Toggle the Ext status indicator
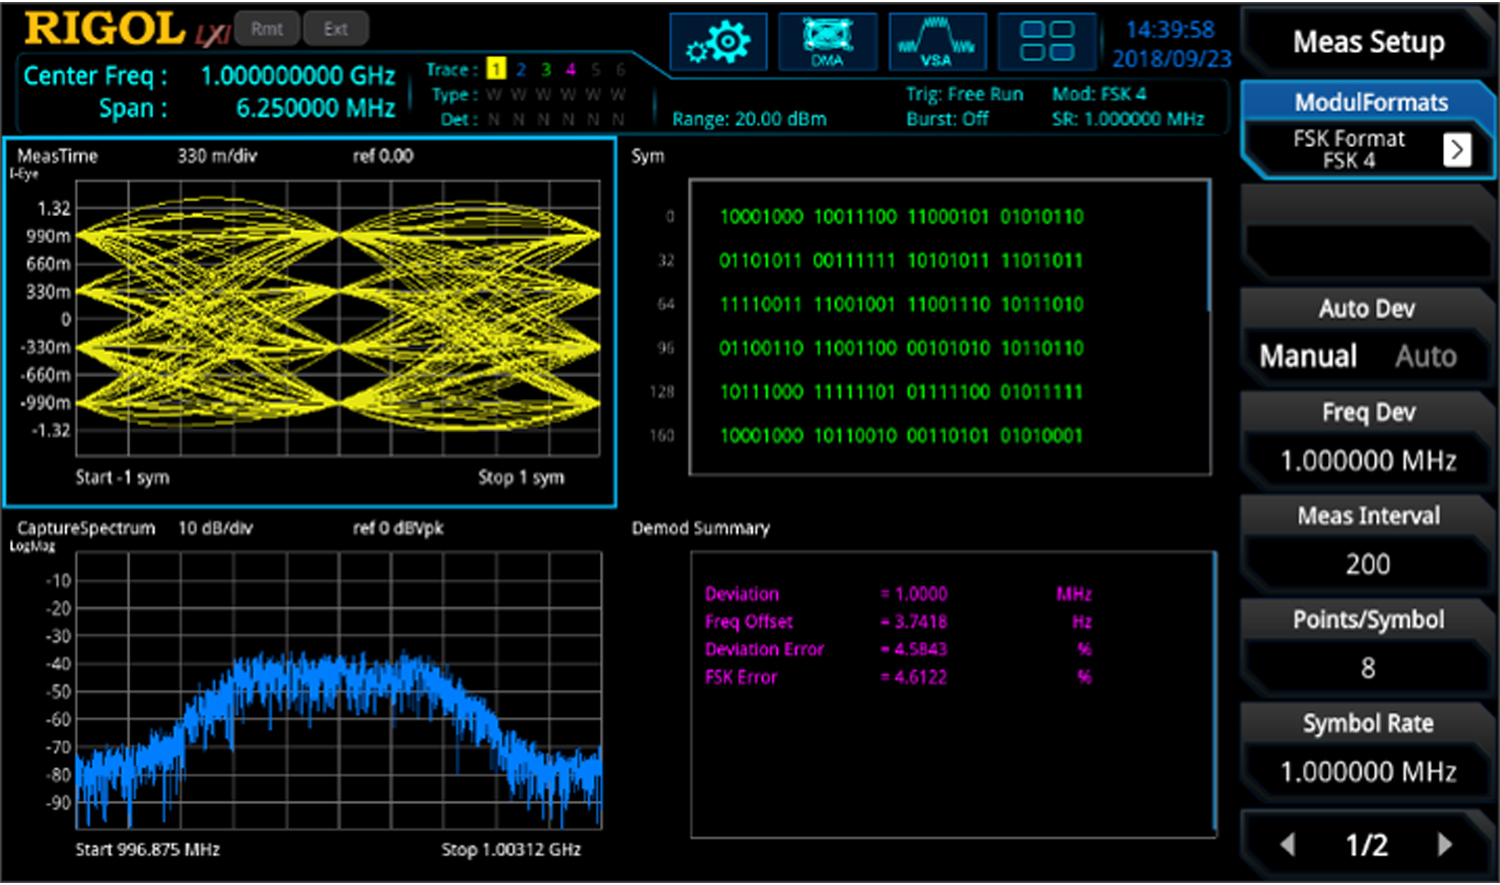 tap(336, 29)
